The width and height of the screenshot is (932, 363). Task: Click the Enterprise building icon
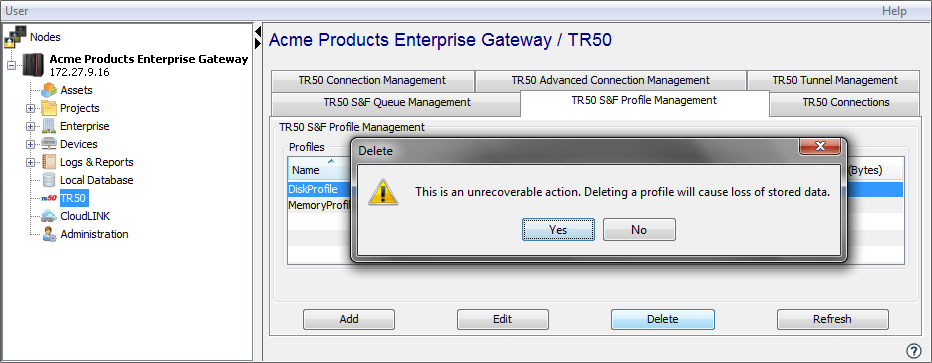[49, 126]
